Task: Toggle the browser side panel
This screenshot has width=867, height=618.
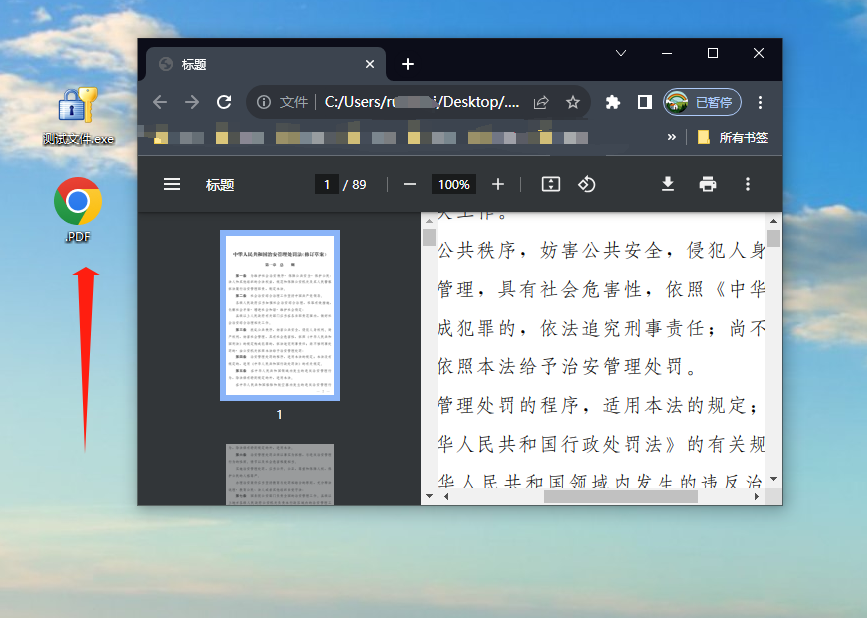Action: point(645,102)
